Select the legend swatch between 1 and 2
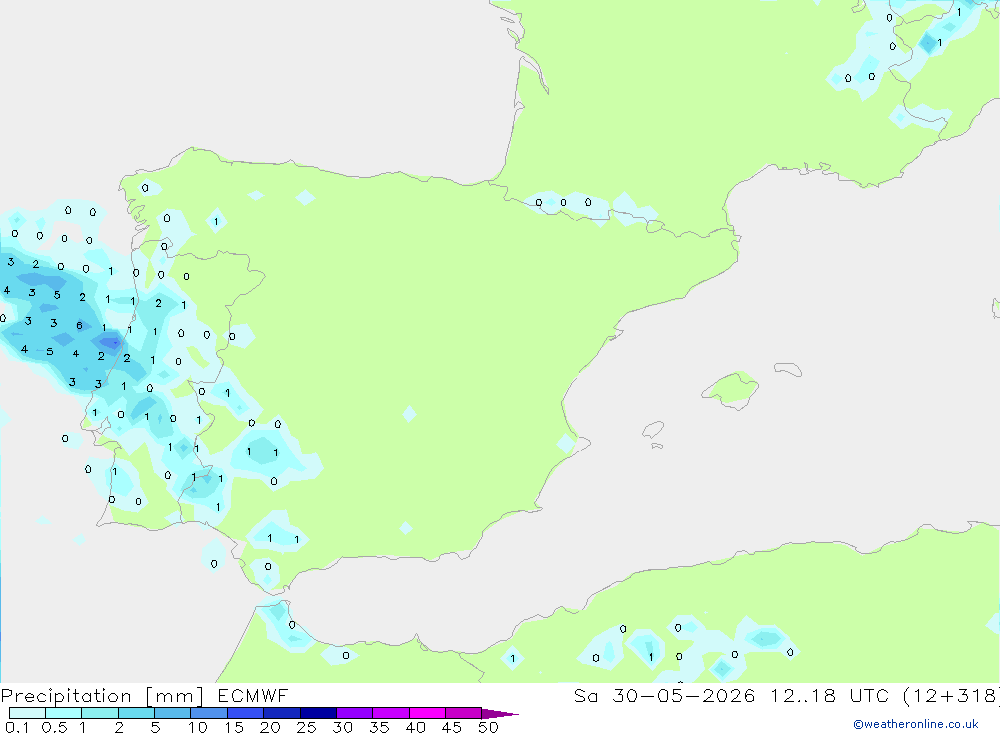 click(x=100, y=713)
